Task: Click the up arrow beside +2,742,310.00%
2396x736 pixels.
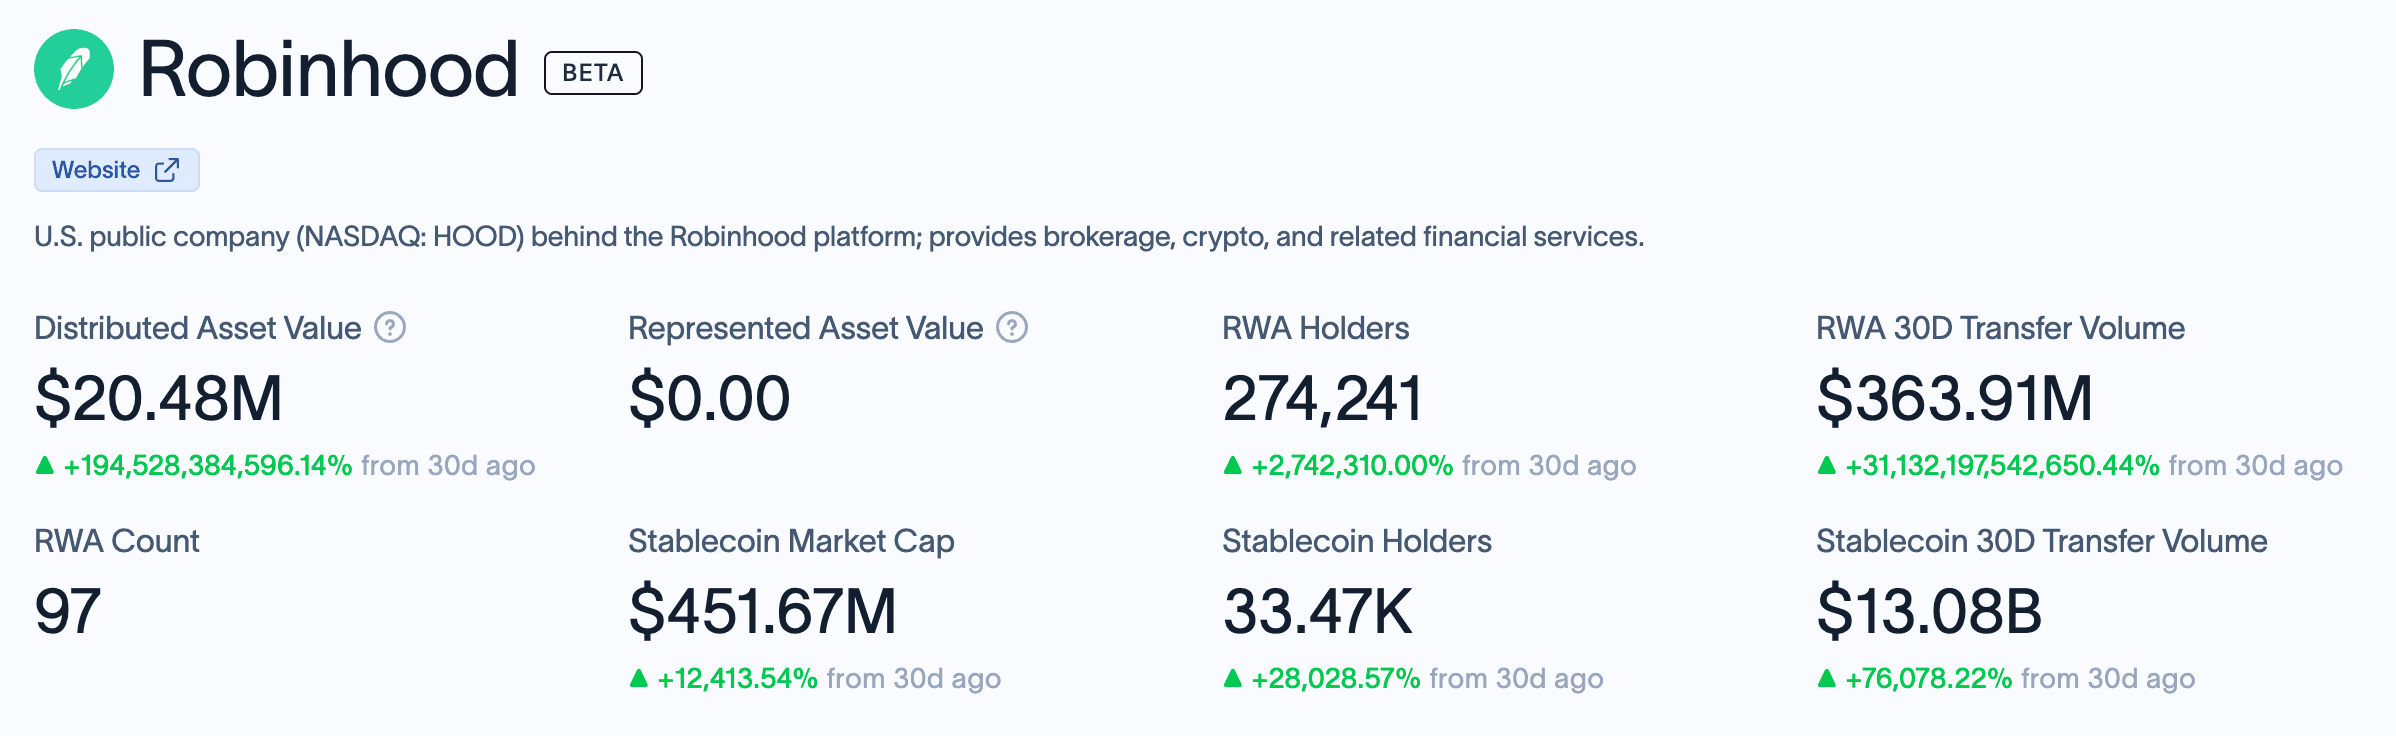Action: [x=1232, y=465]
